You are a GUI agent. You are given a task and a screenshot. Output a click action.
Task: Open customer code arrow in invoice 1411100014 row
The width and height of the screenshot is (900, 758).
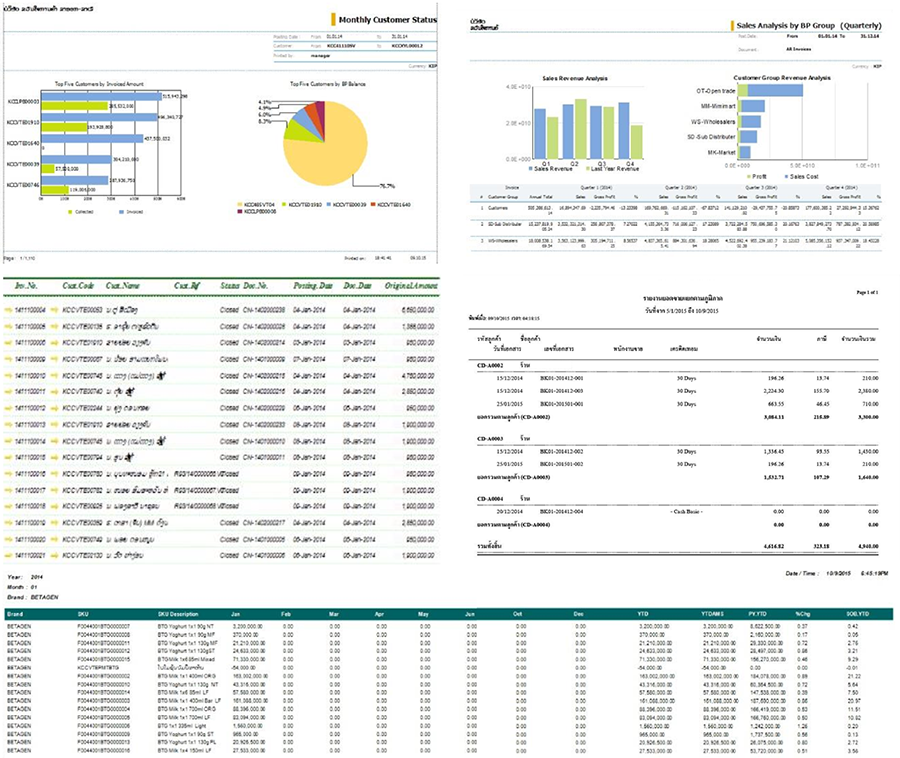tap(55, 441)
